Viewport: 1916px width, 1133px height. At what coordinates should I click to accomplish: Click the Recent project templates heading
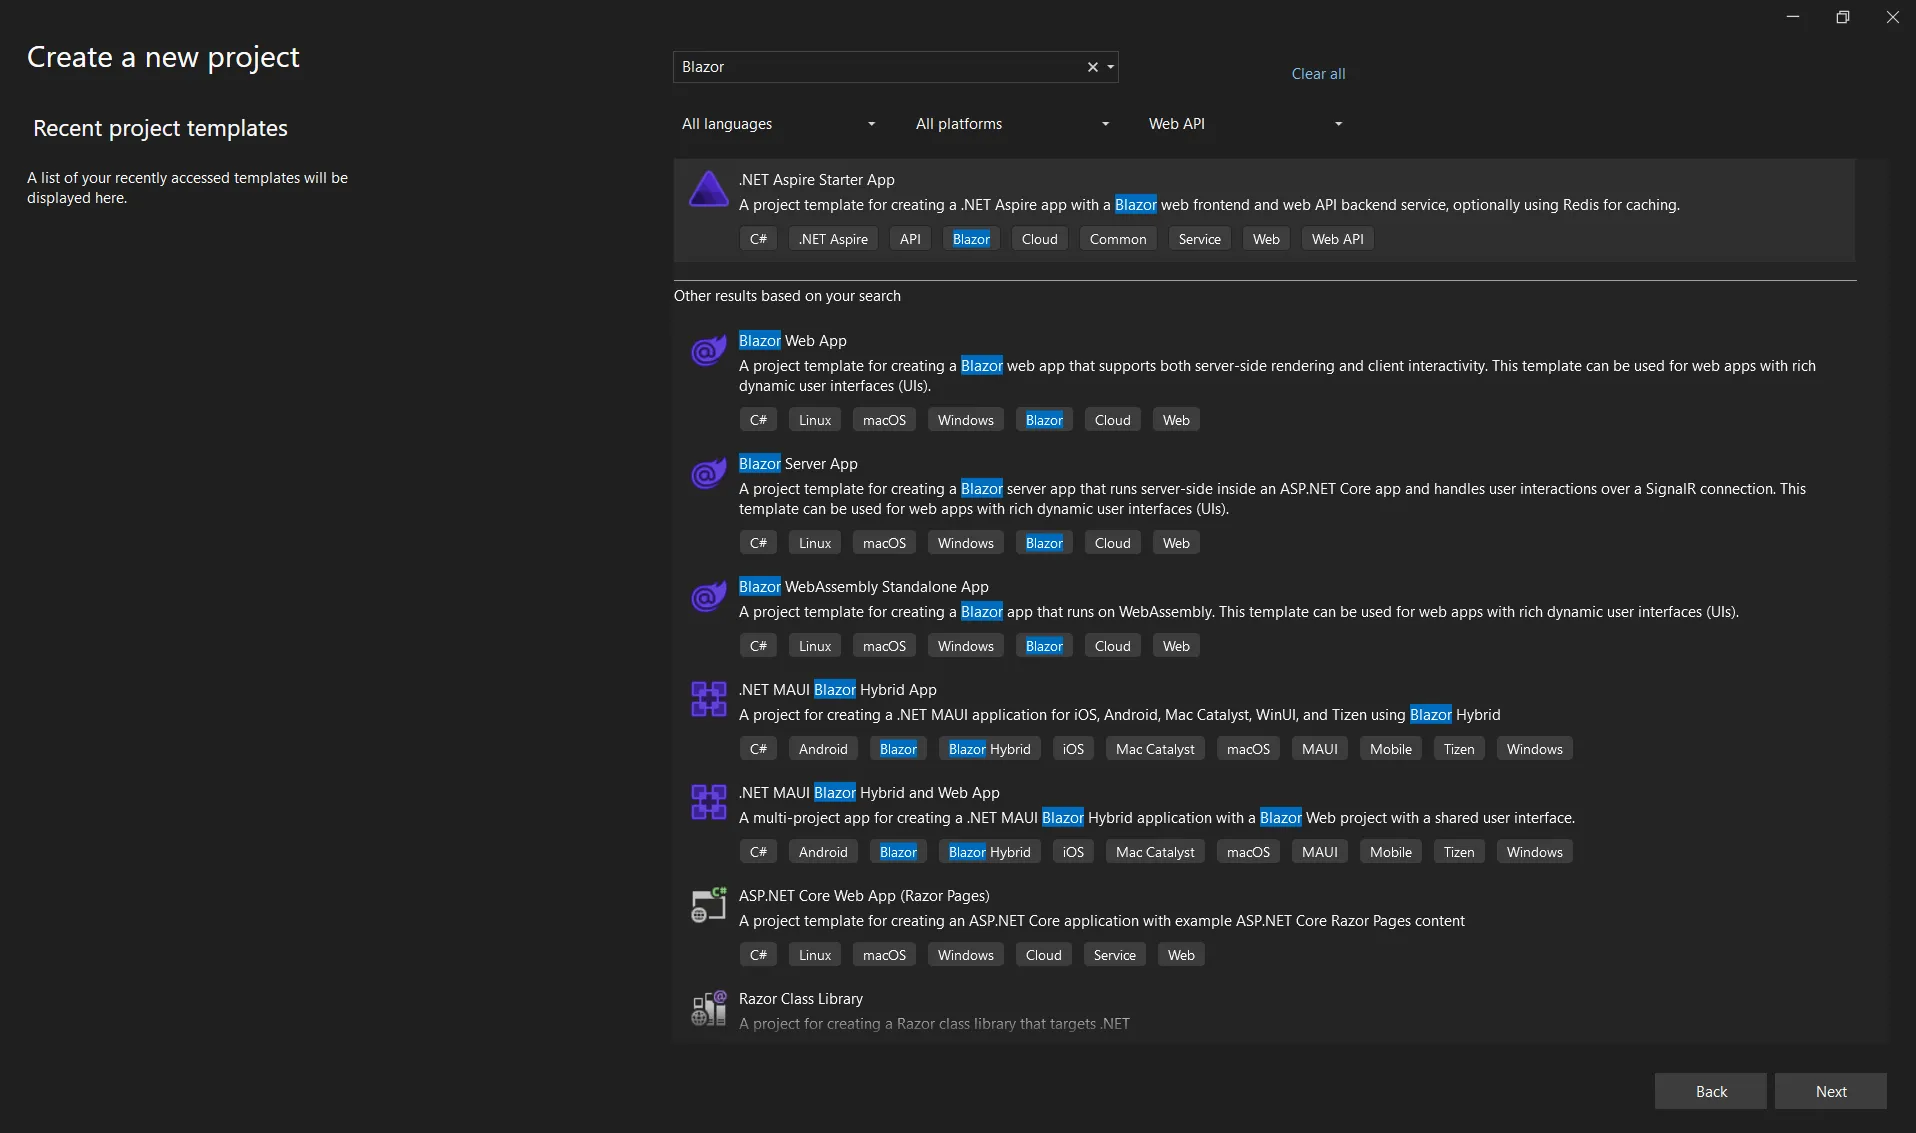pyautogui.click(x=160, y=128)
